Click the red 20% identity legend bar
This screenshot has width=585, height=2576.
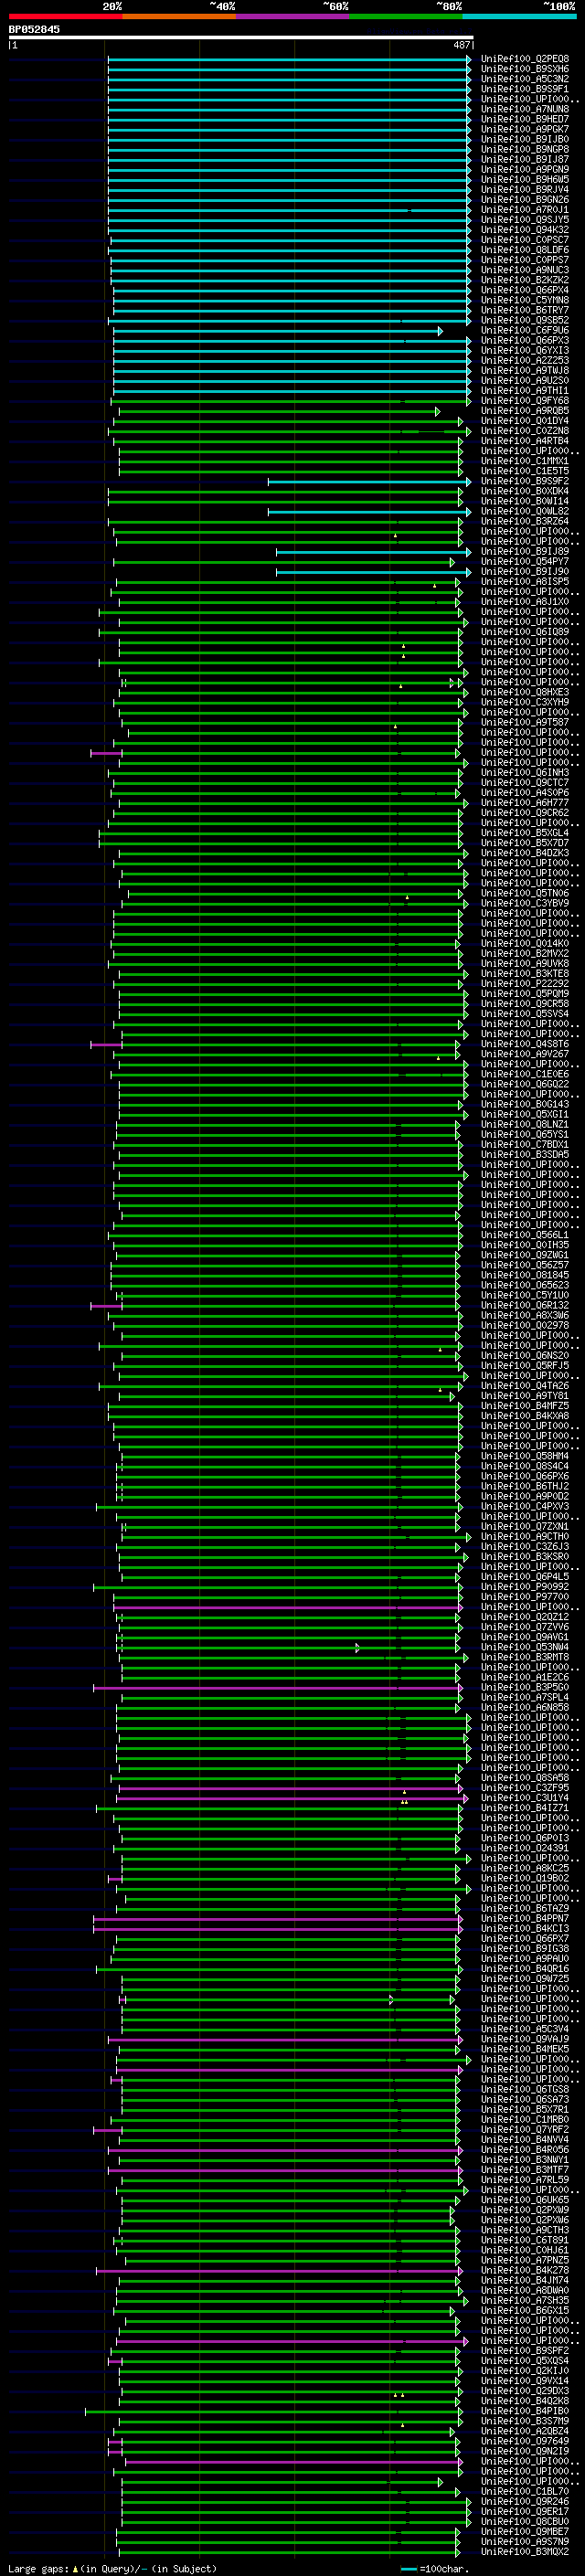pyautogui.click(x=65, y=17)
